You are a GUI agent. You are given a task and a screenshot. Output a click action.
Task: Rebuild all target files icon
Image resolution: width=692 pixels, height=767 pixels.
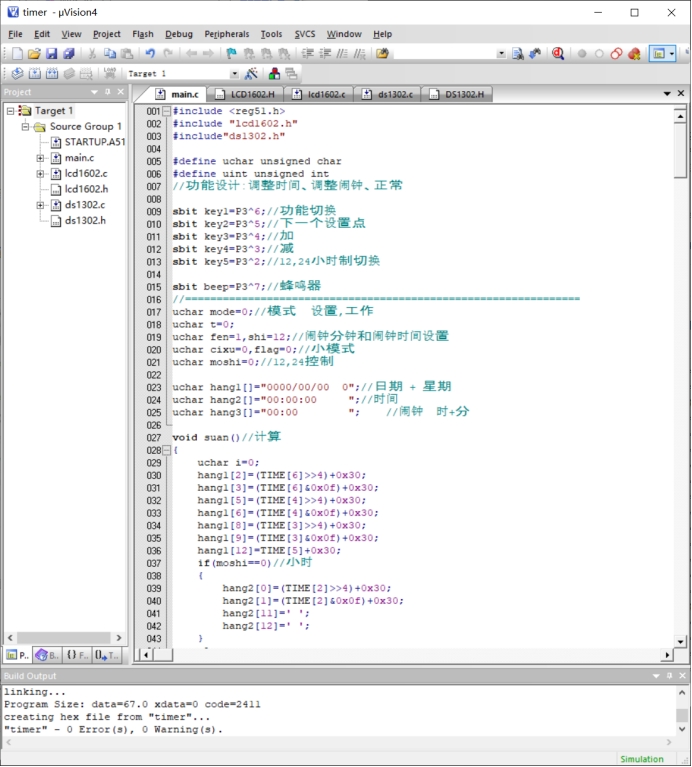(52, 74)
